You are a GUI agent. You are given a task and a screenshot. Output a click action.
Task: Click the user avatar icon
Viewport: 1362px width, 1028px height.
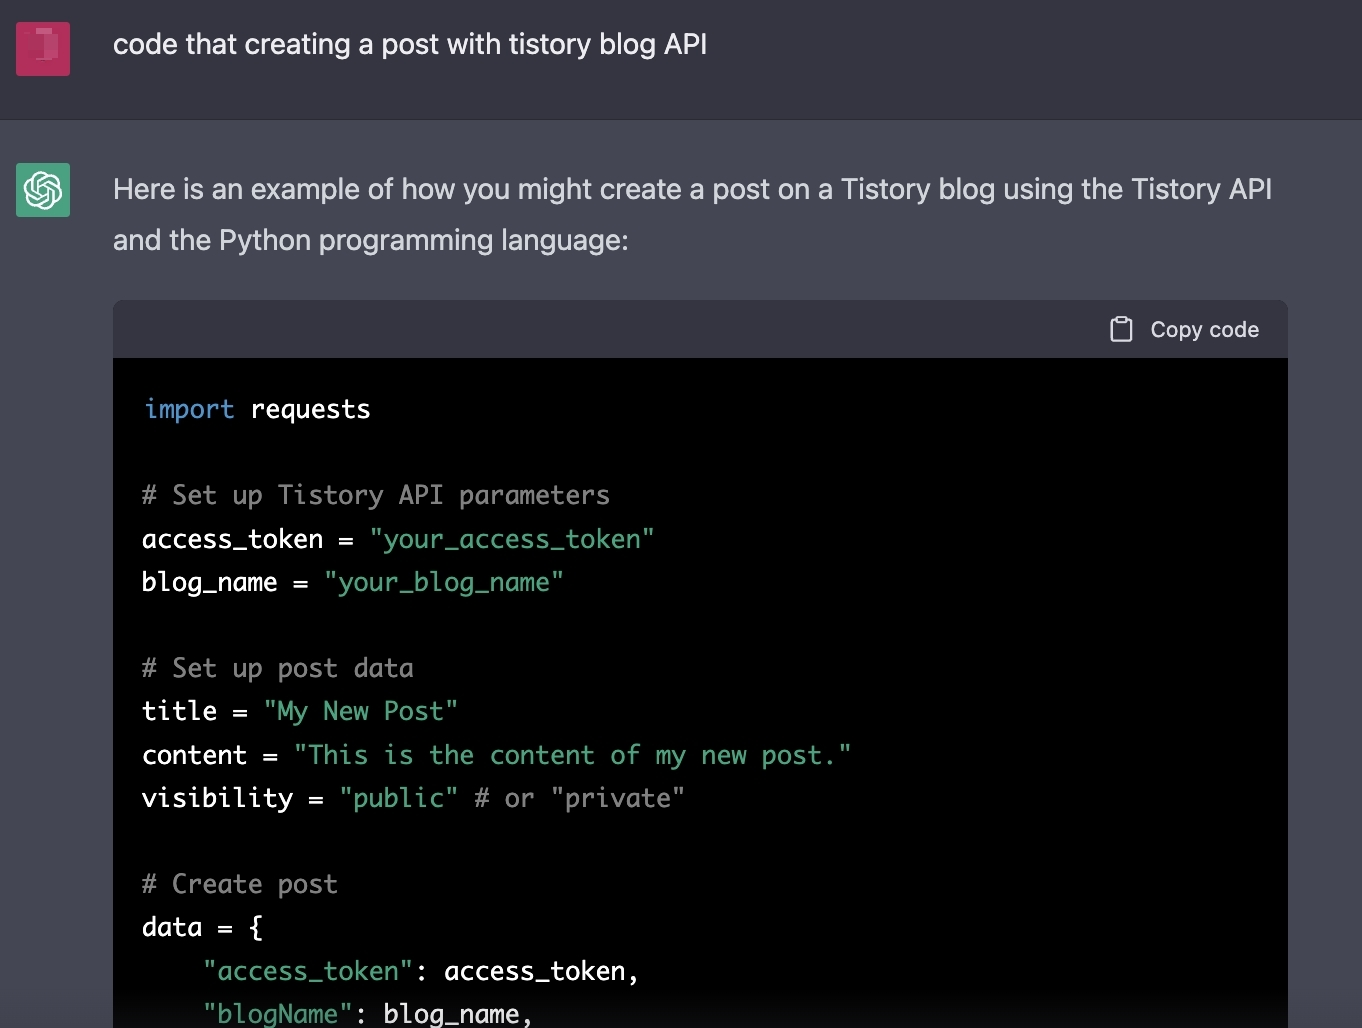(x=43, y=49)
